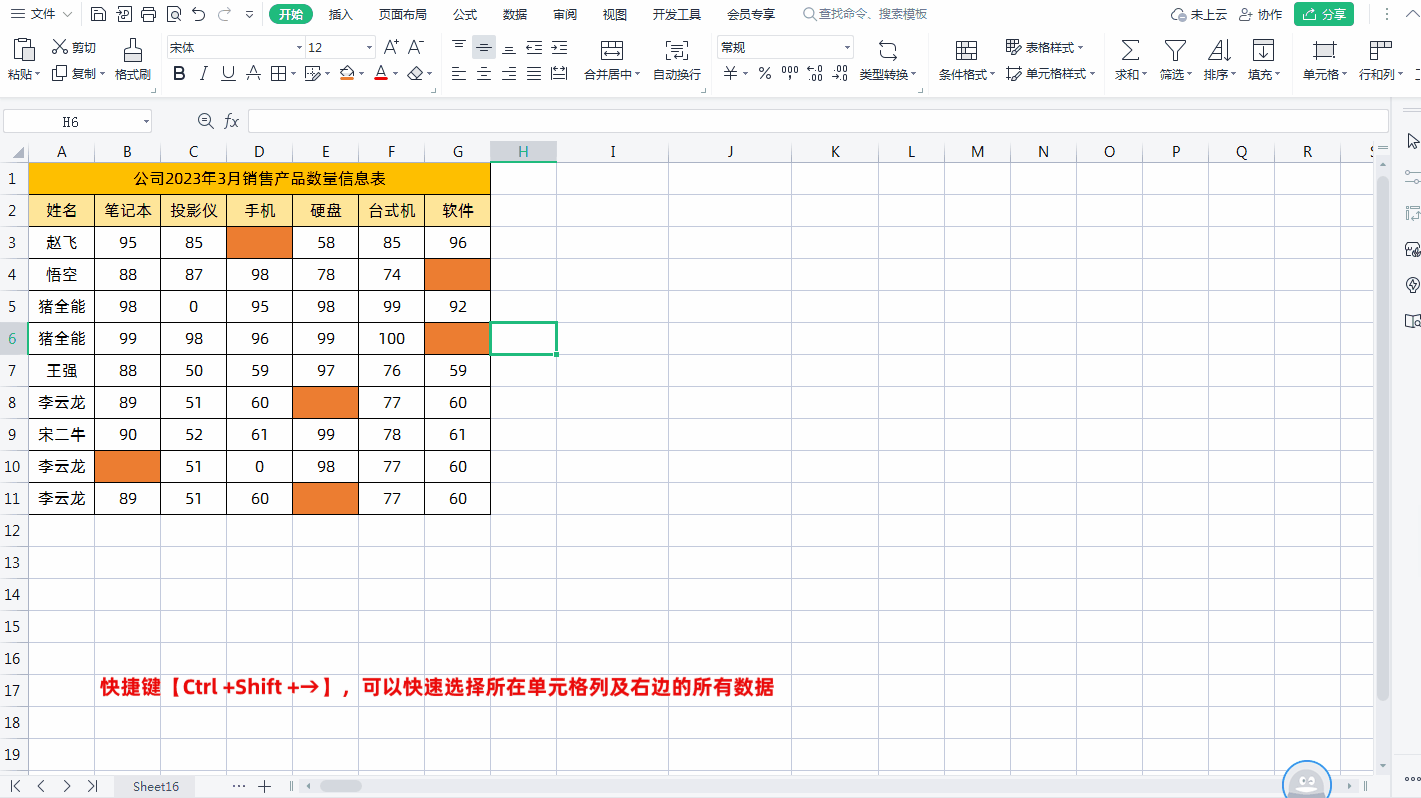Decrease font size with A- icon
1421x798 pixels.
pos(416,47)
